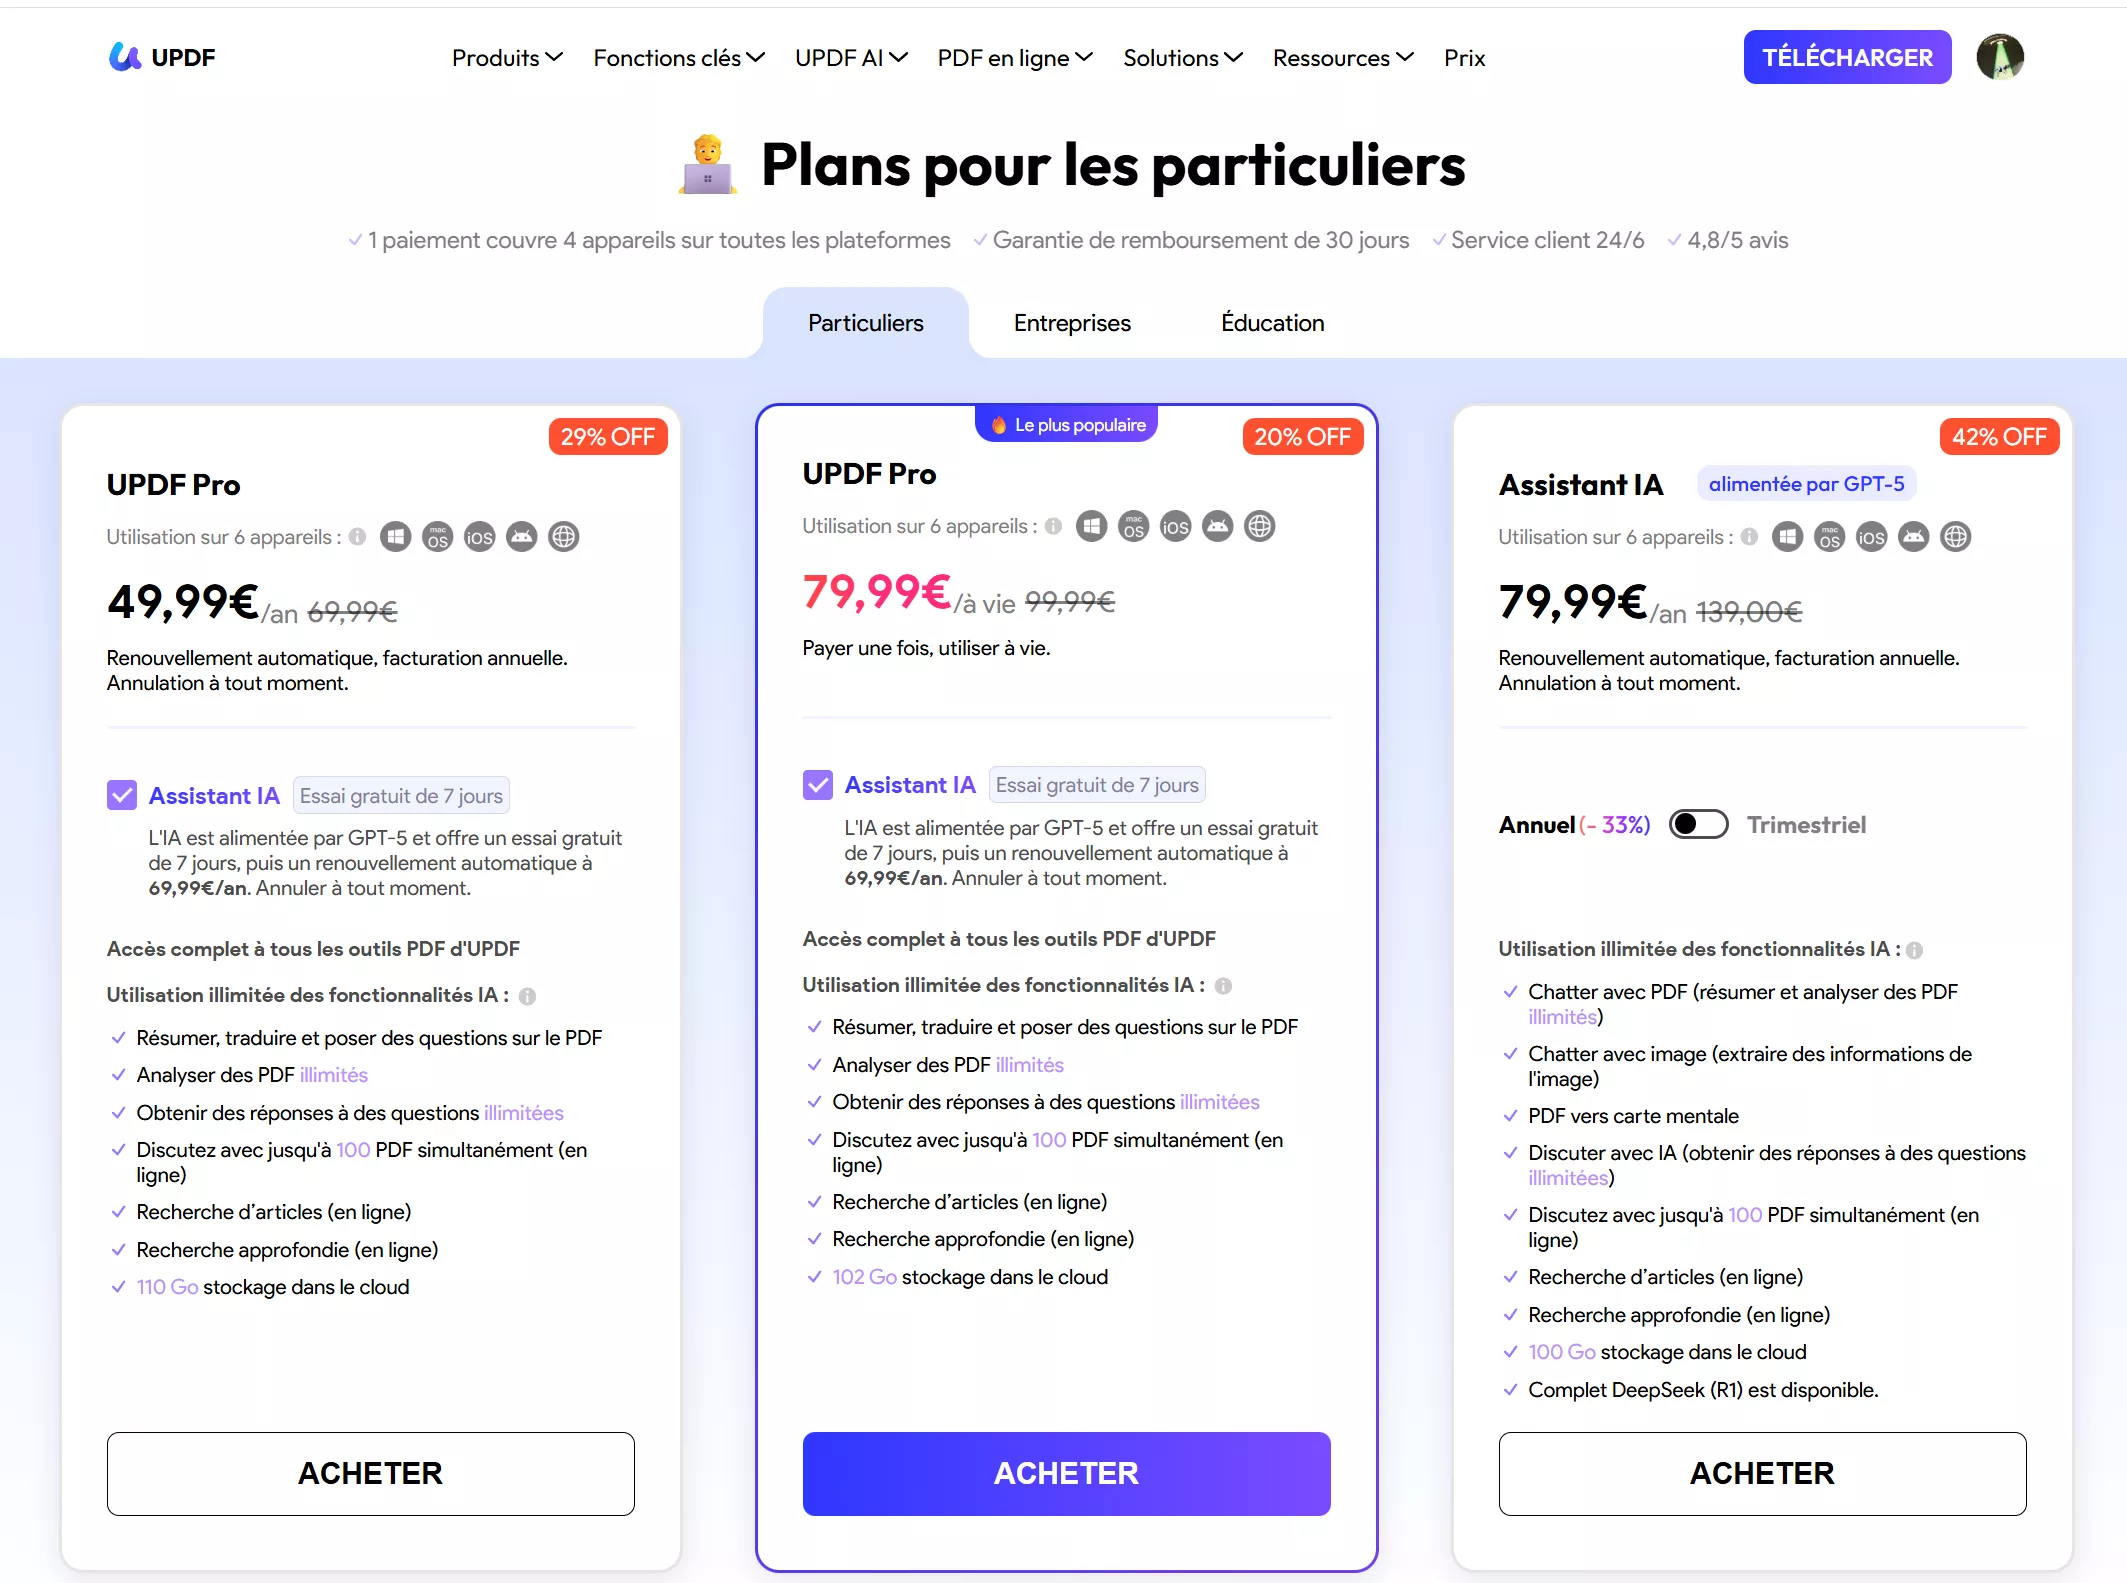Click info icon beside devices in lifetime plan

1053,526
